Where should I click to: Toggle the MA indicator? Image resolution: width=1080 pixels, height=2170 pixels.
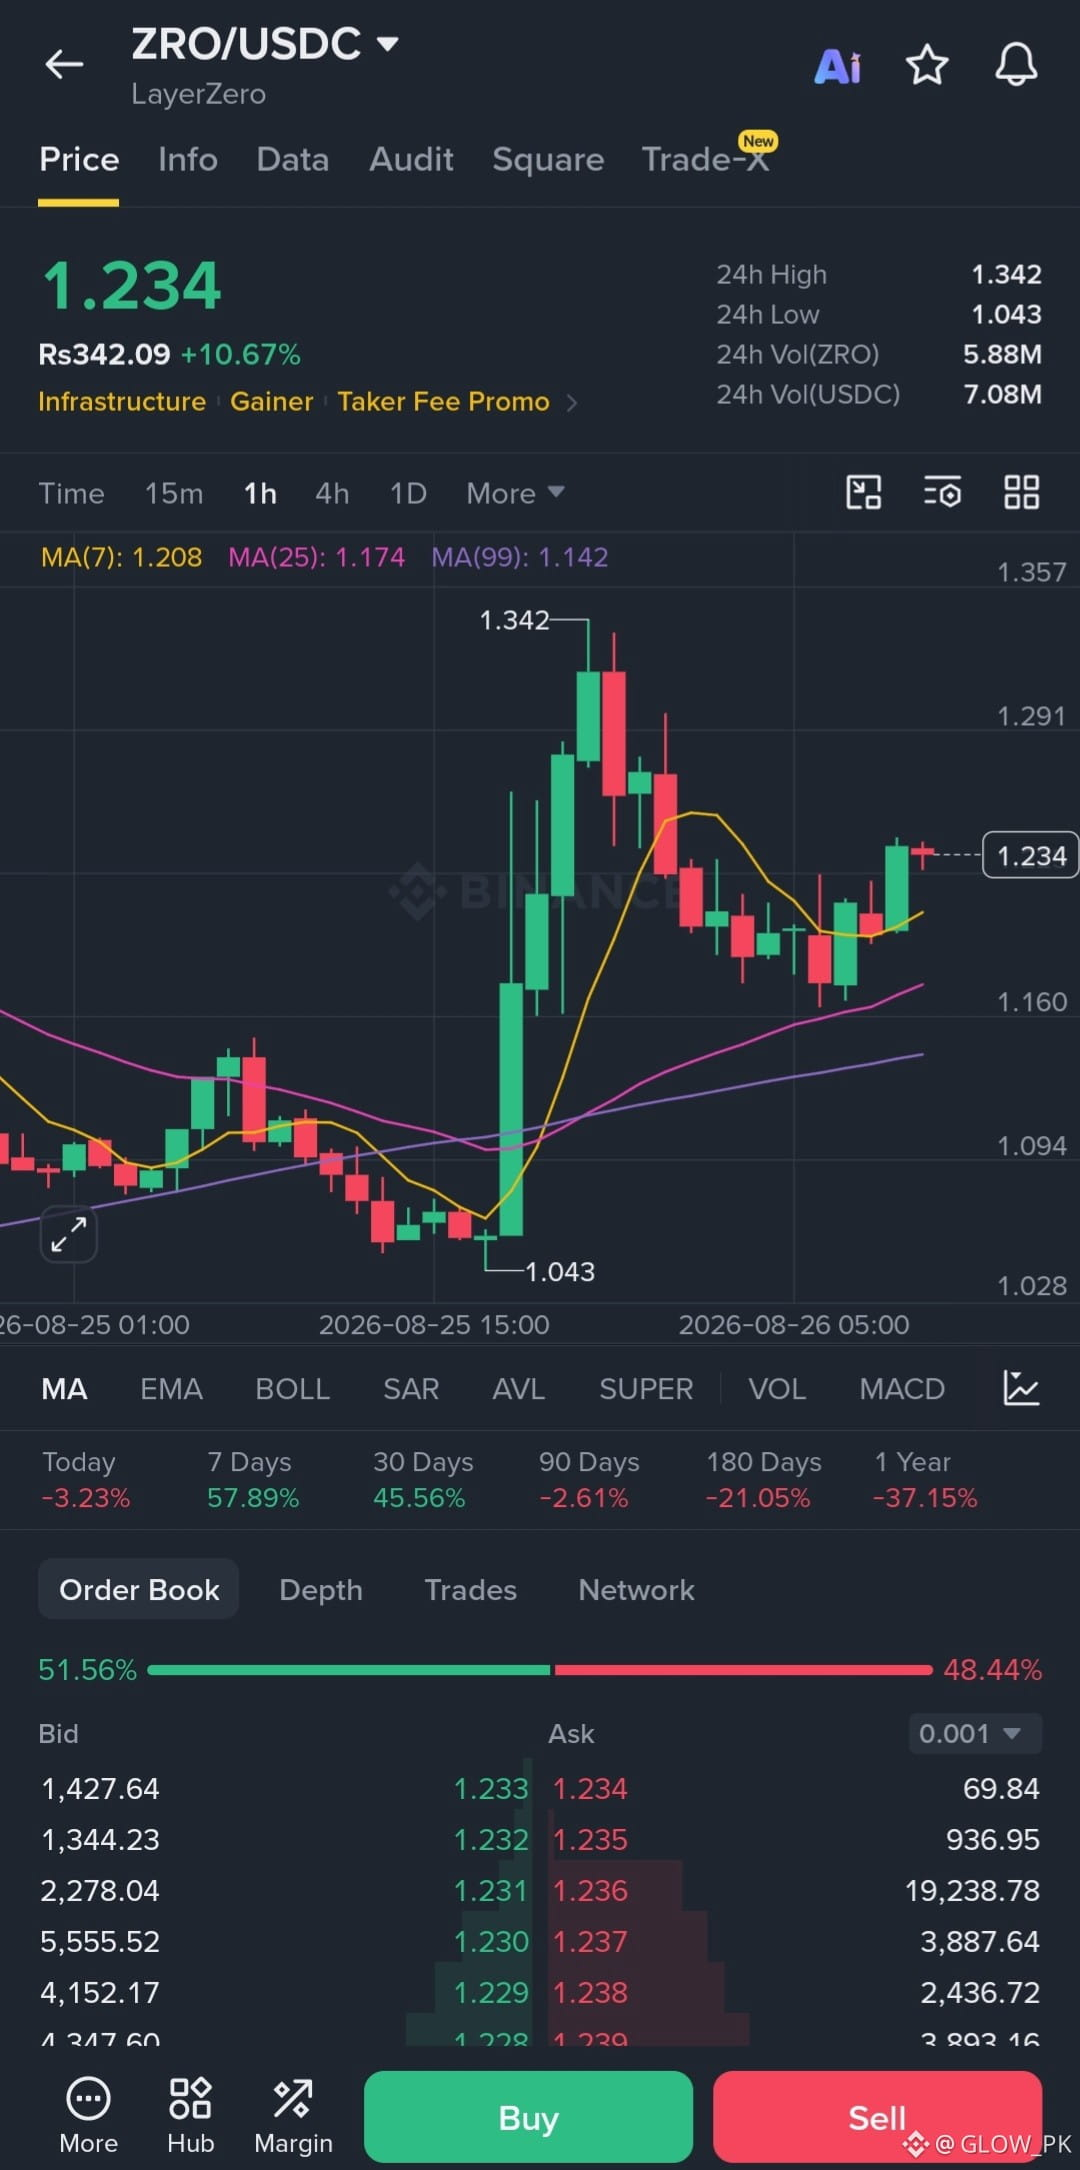tap(64, 1388)
